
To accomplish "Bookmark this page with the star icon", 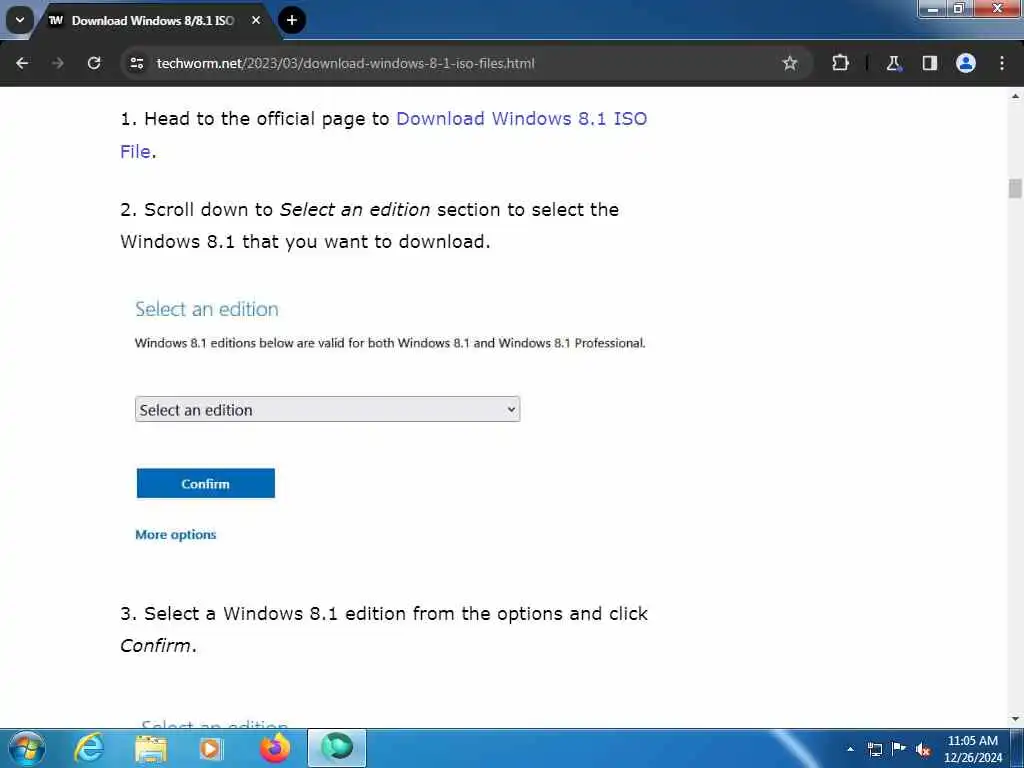I will coord(790,63).
